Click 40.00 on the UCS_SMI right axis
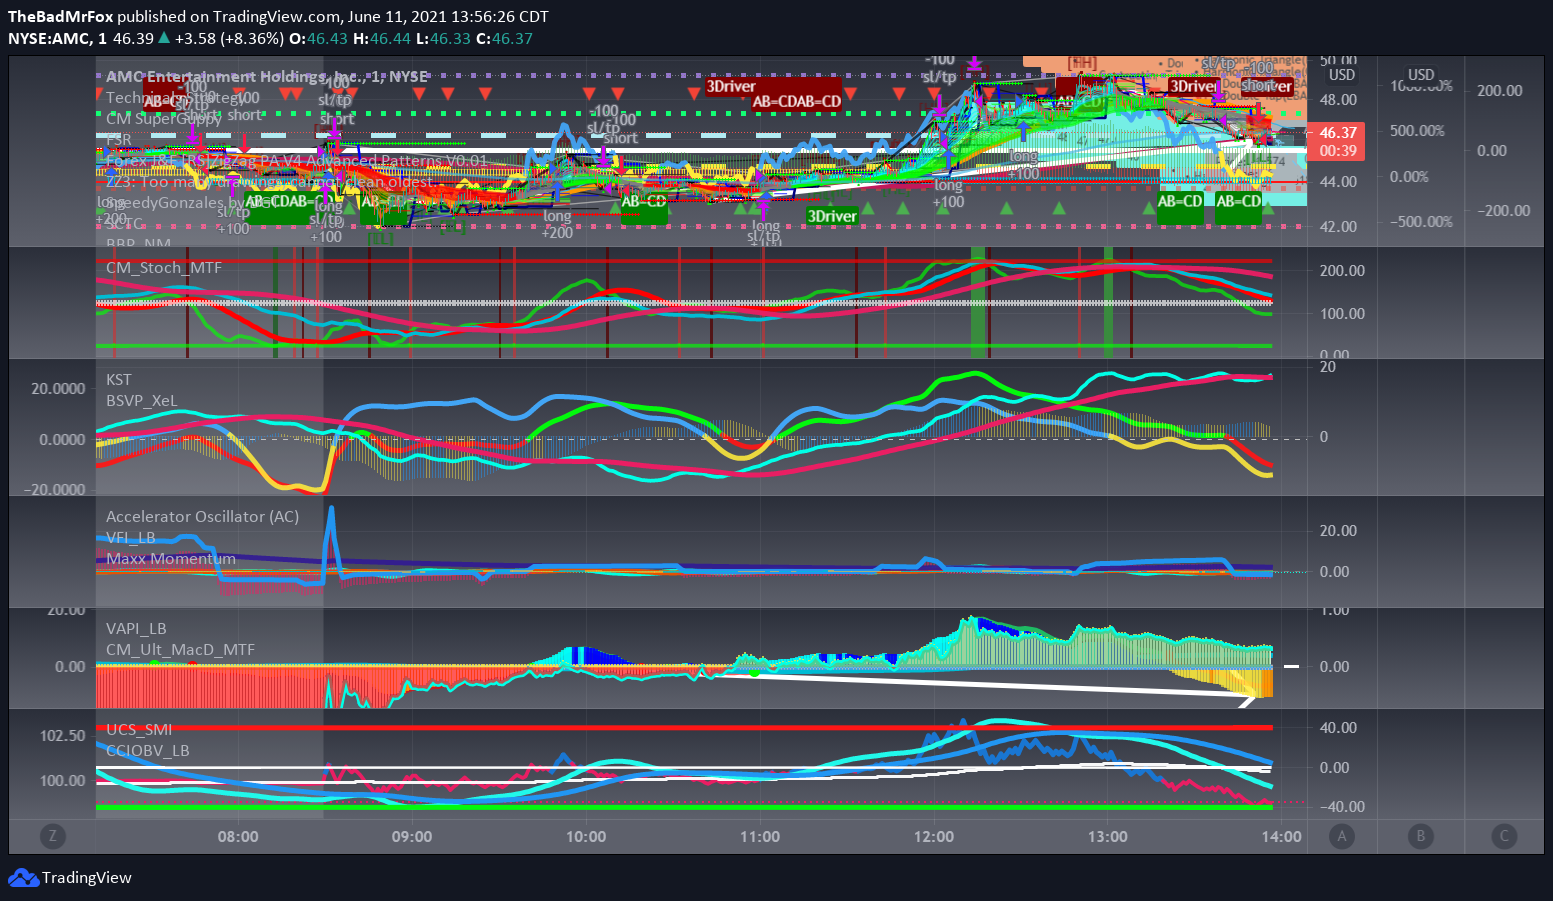This screenshot has width=1553, height=901. coord(1338,727)
